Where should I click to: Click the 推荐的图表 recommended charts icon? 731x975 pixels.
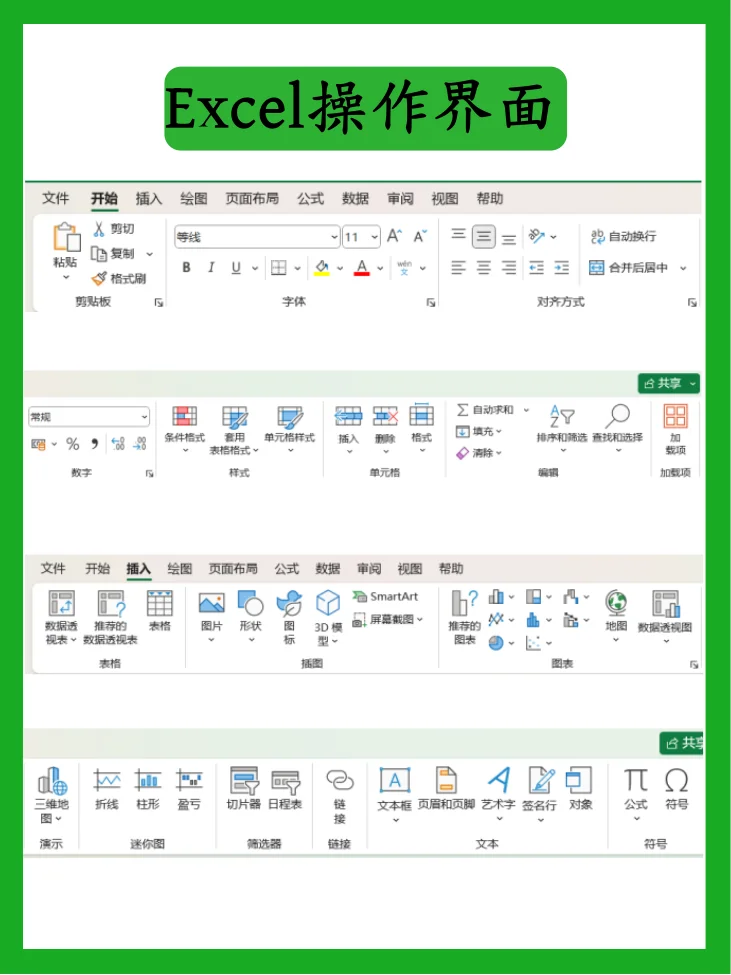464,603
